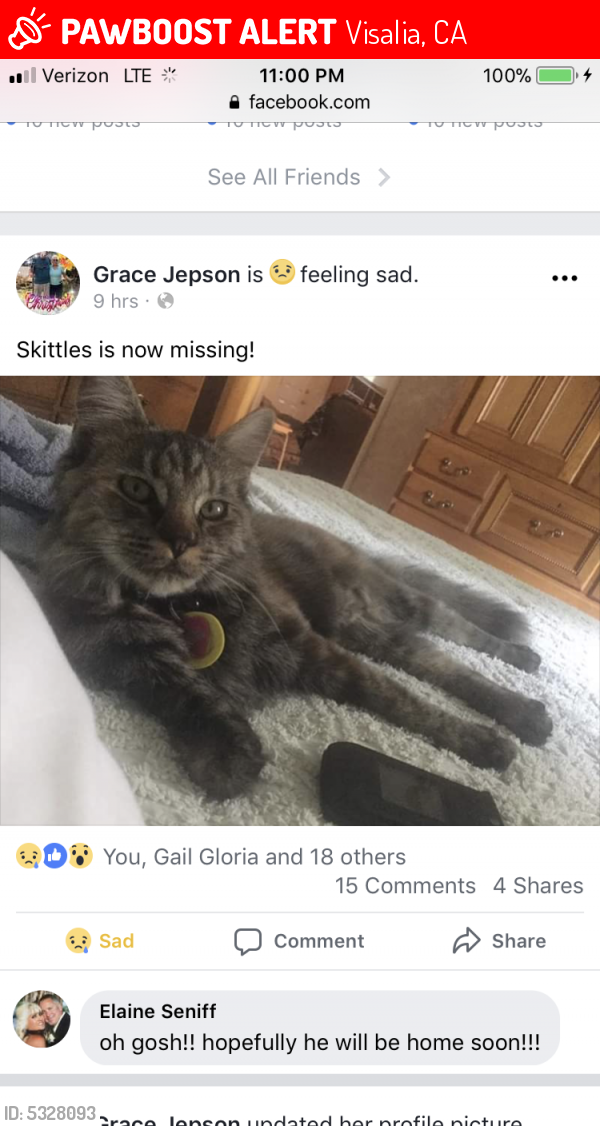
Task: Tap the Share arrow icon
Action: coord(466,941)
